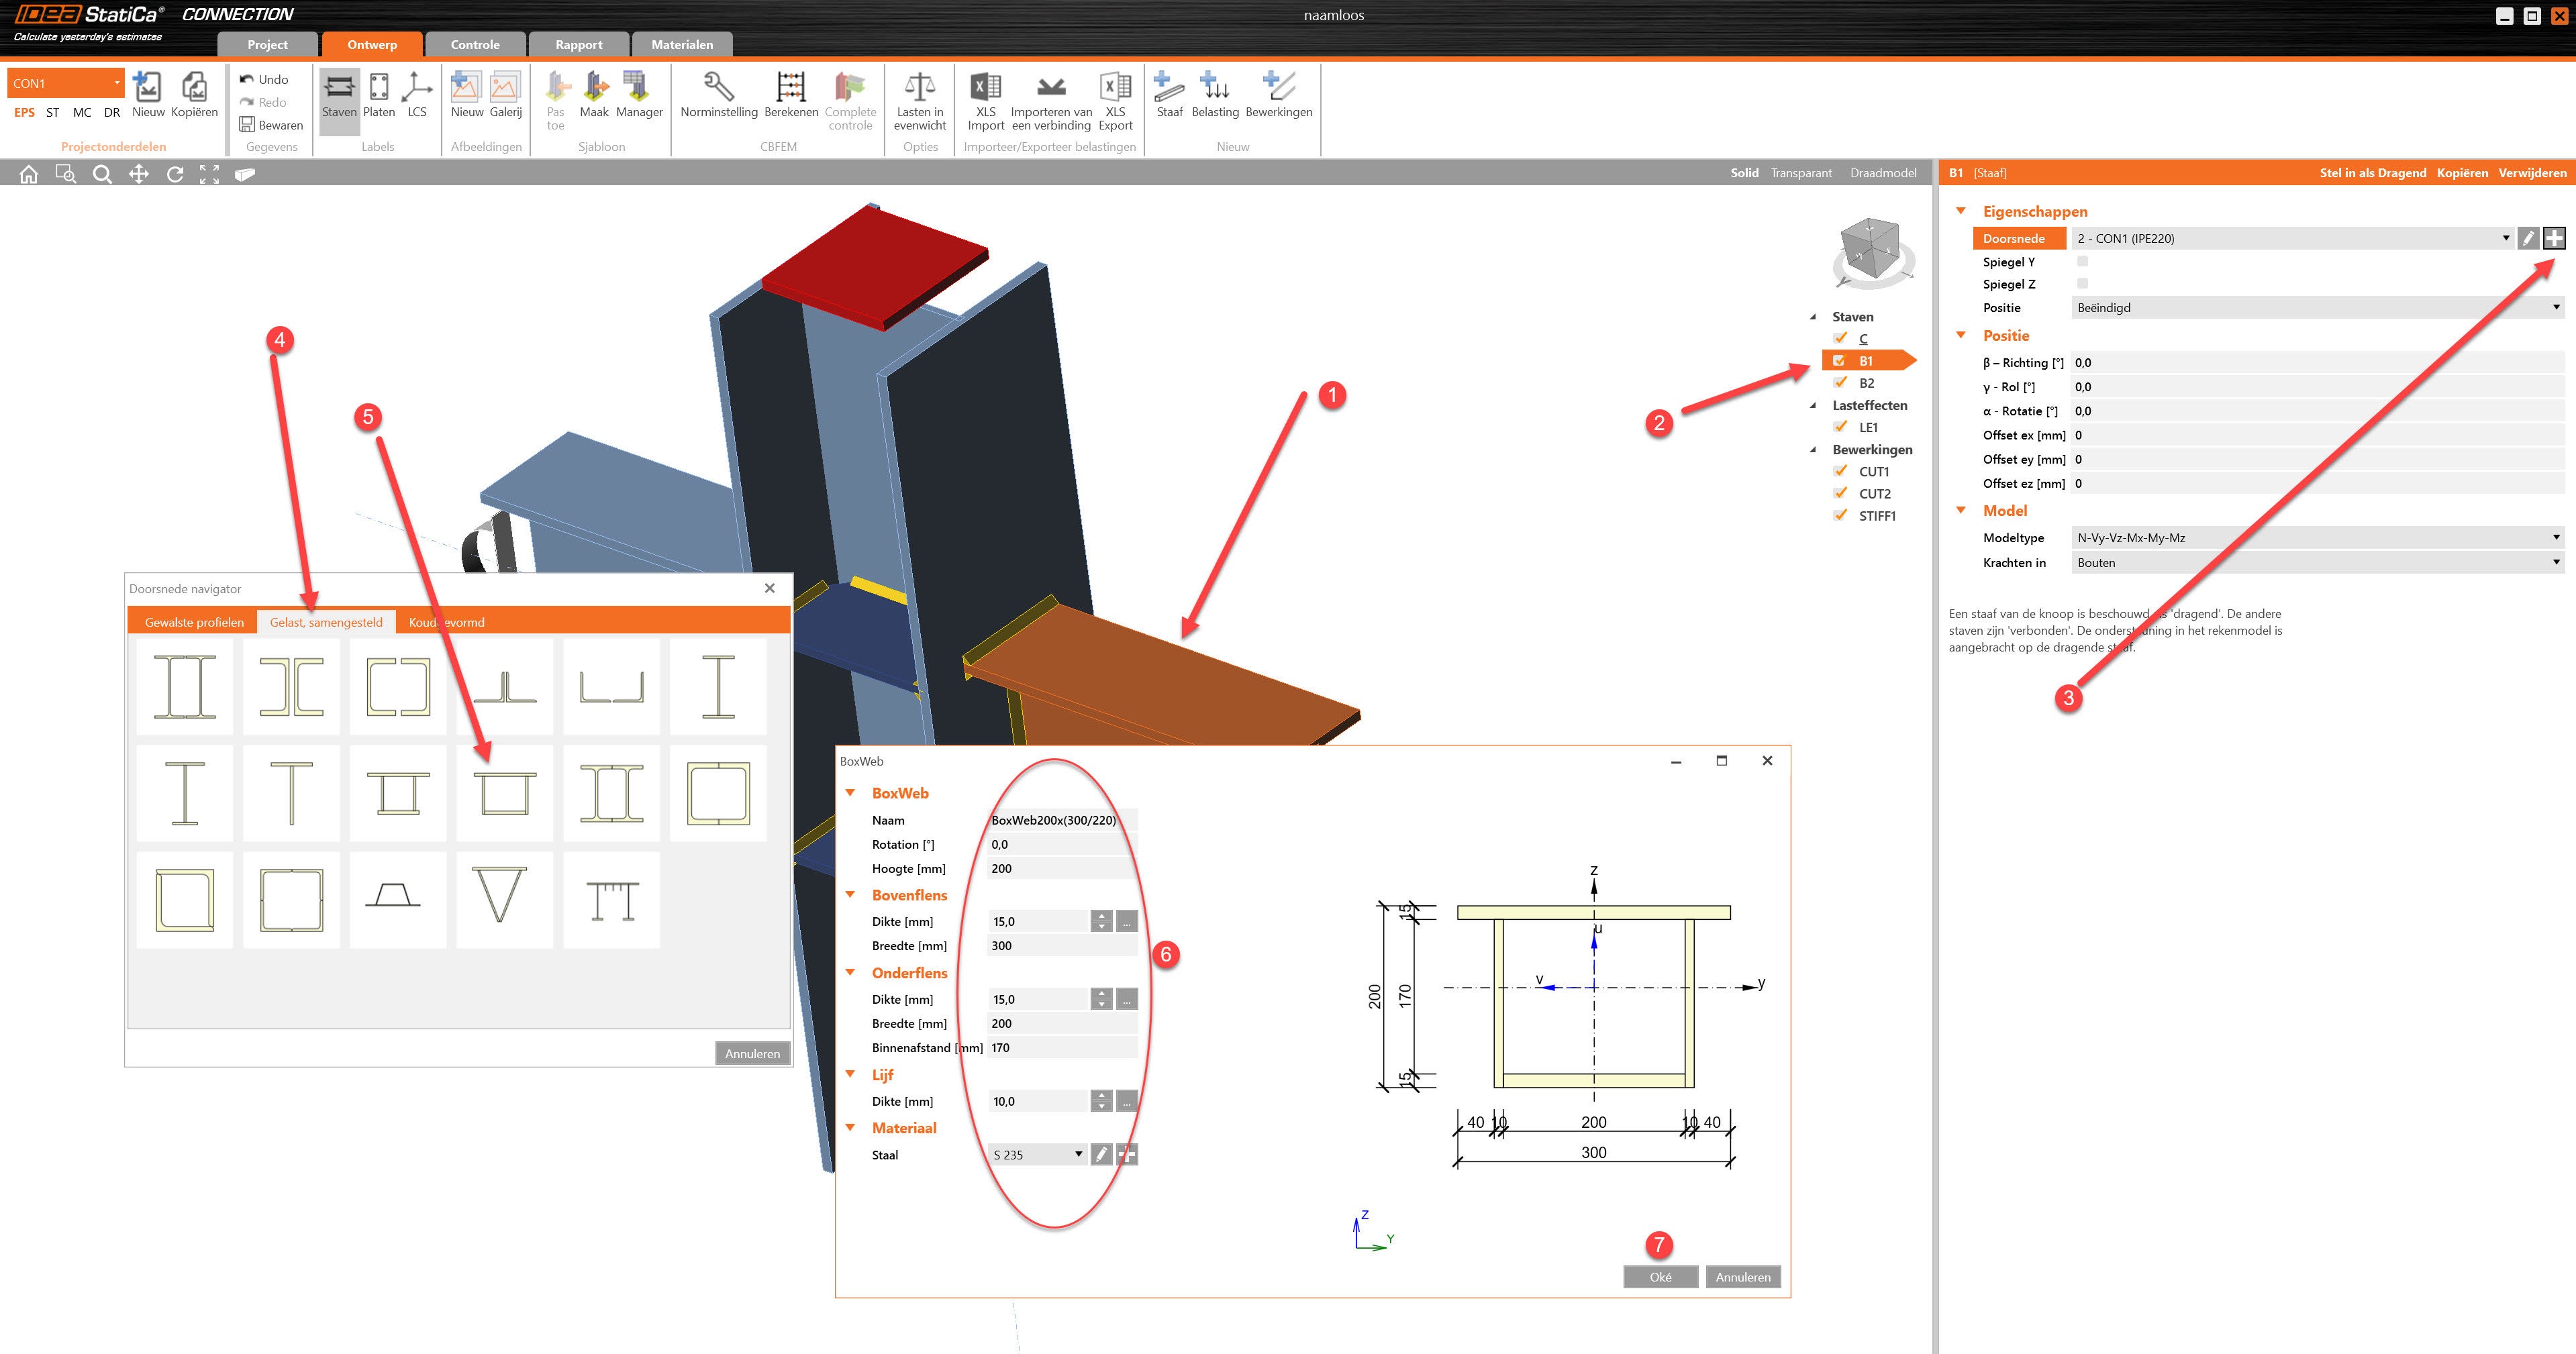Click the pencil edit icon next to Doorsnede
The height and width of the screenshot is (1354, 2576).
pyautogui.click(x=2527, y=238)
